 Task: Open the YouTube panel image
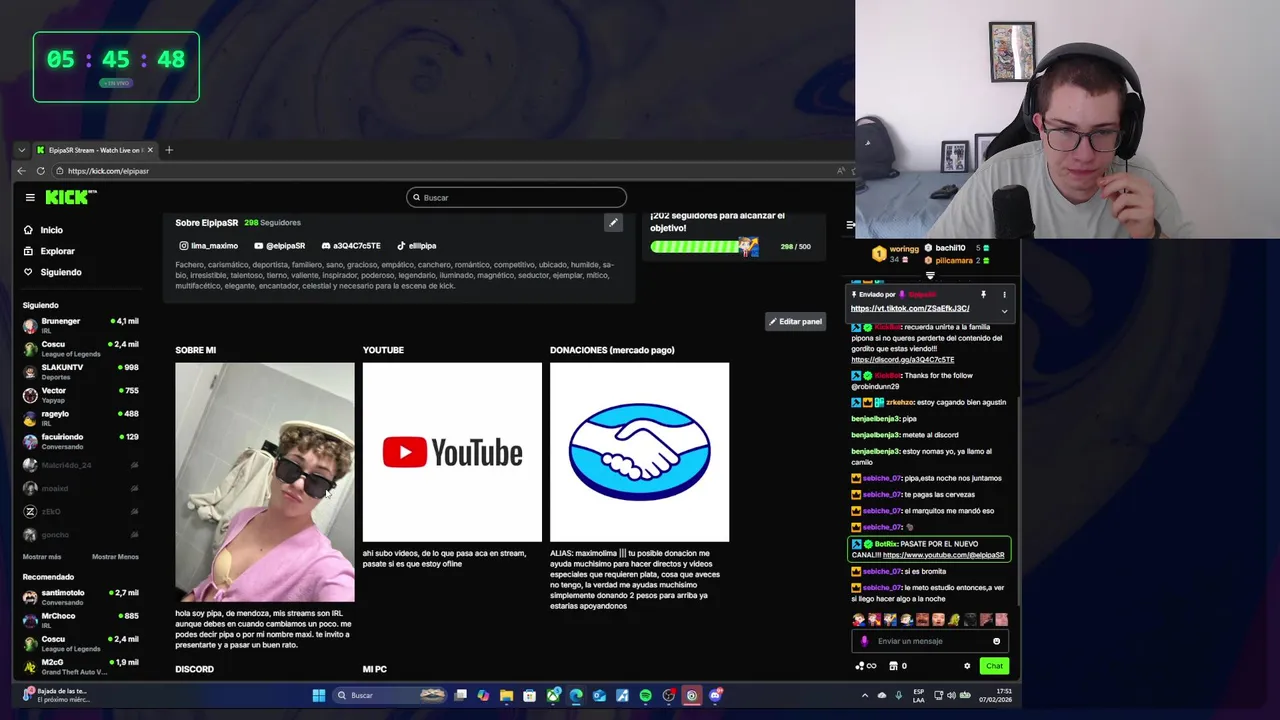[x=452, y=452]
